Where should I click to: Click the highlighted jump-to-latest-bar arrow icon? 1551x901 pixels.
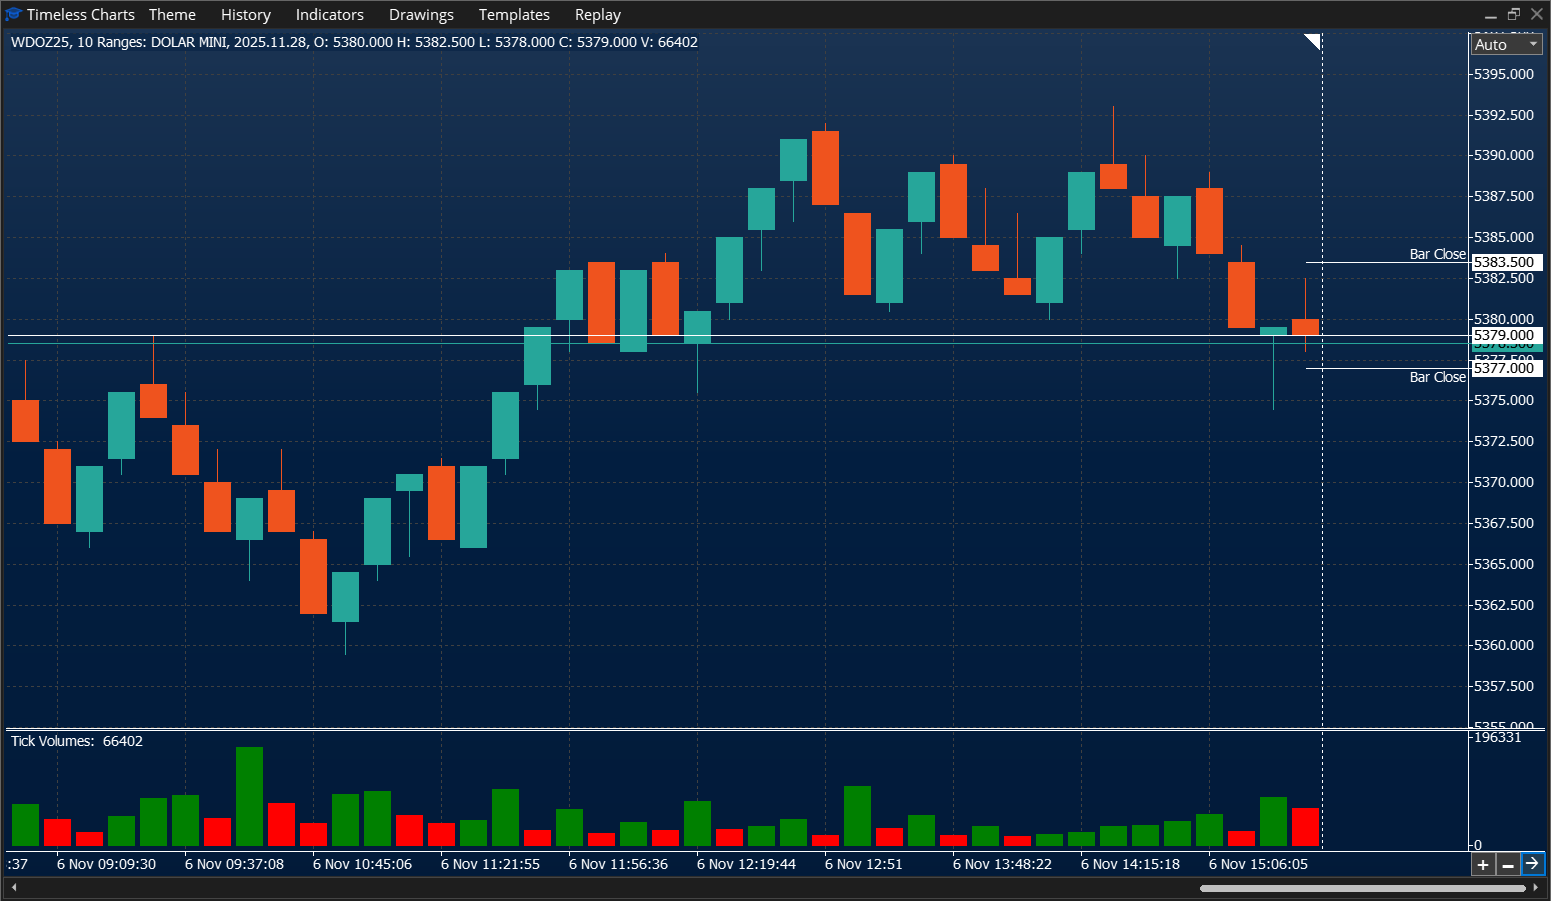1532,863
